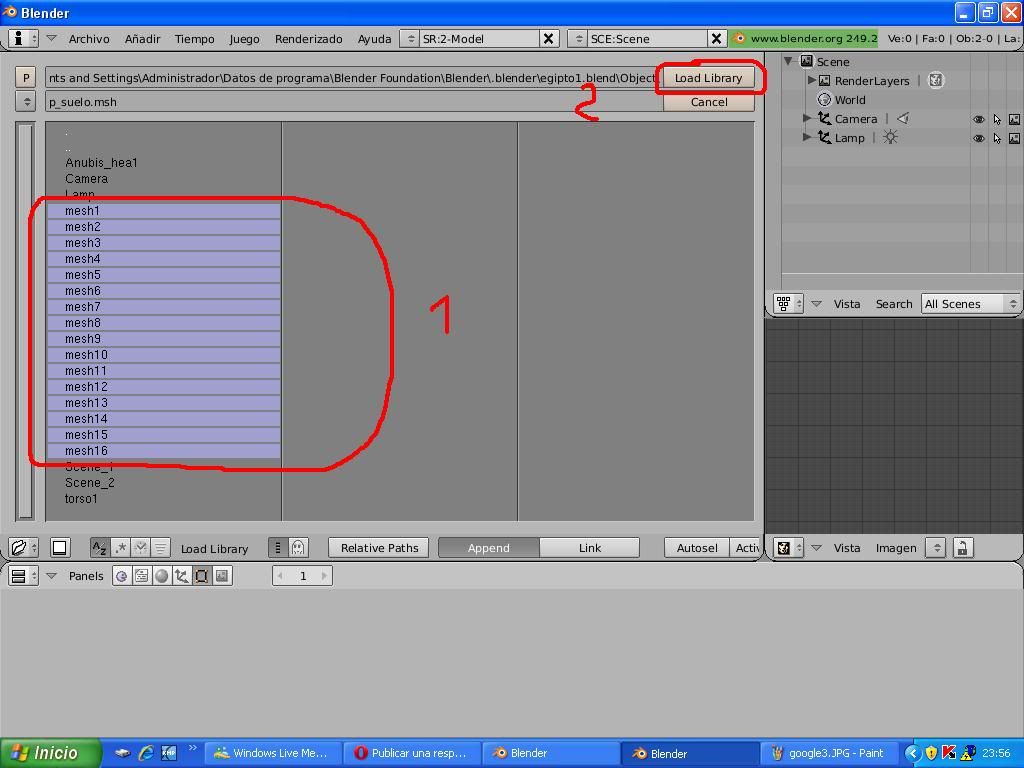The width and height of the screenshot is (1024, 768).
Task: Open Archivo menu
Action: click(89, 39)
